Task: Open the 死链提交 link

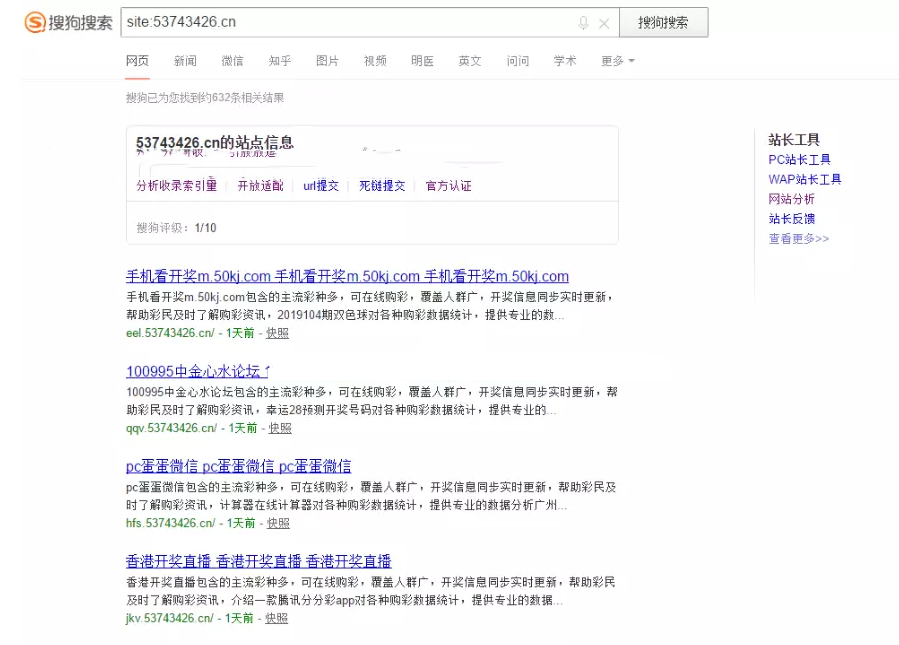Action: click(x=382, y=186)
